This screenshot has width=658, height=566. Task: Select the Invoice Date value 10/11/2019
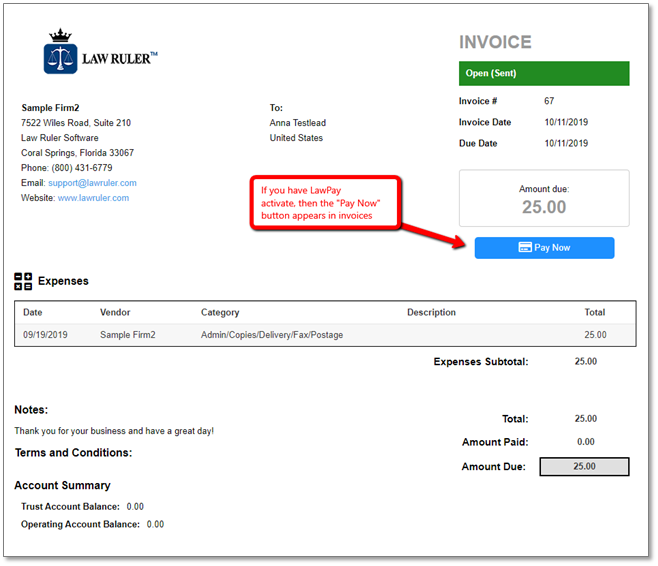pos(566,122)
